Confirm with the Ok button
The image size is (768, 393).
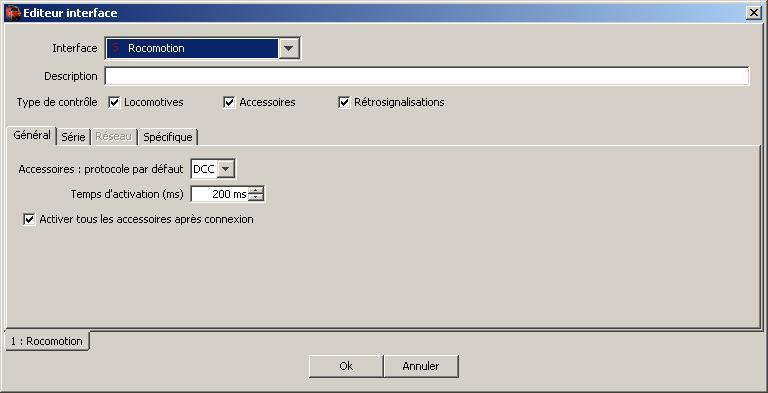[x=346, y=366]
